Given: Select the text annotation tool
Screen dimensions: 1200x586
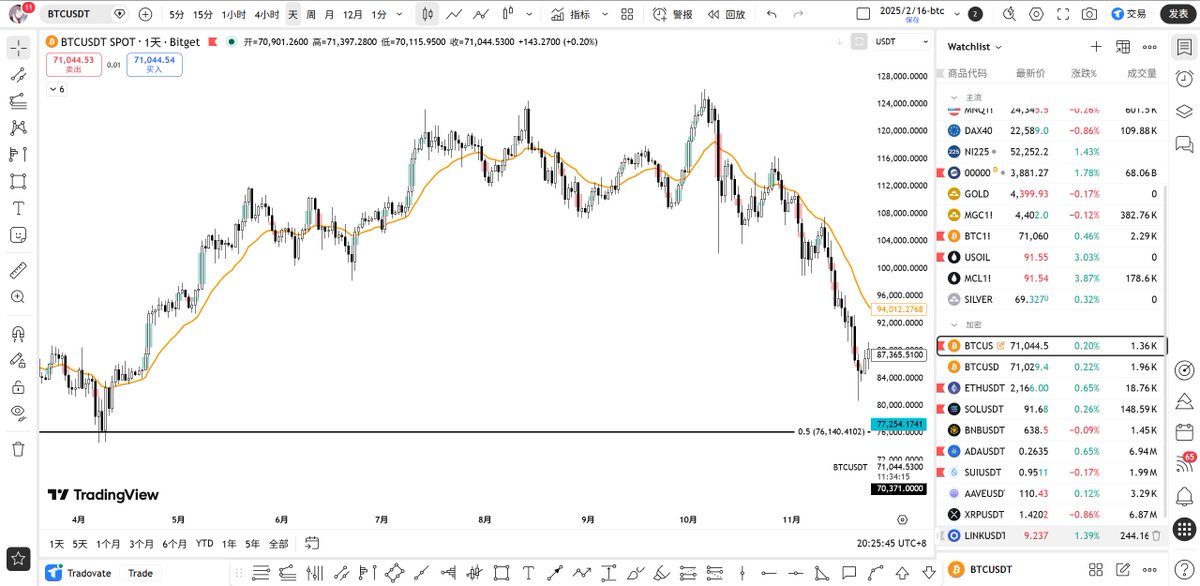Looking at the screenshot, I should tap(18, 208).
